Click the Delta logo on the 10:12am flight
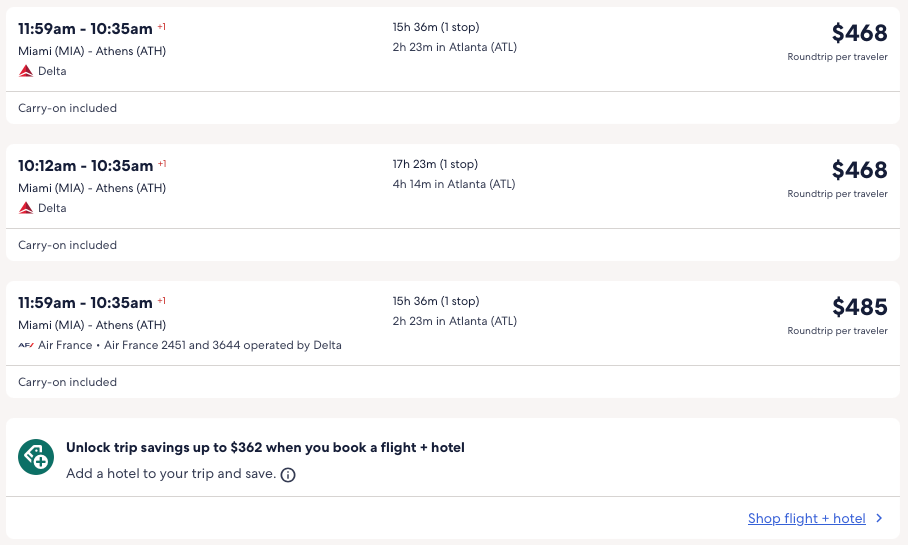 pos(26,208)
